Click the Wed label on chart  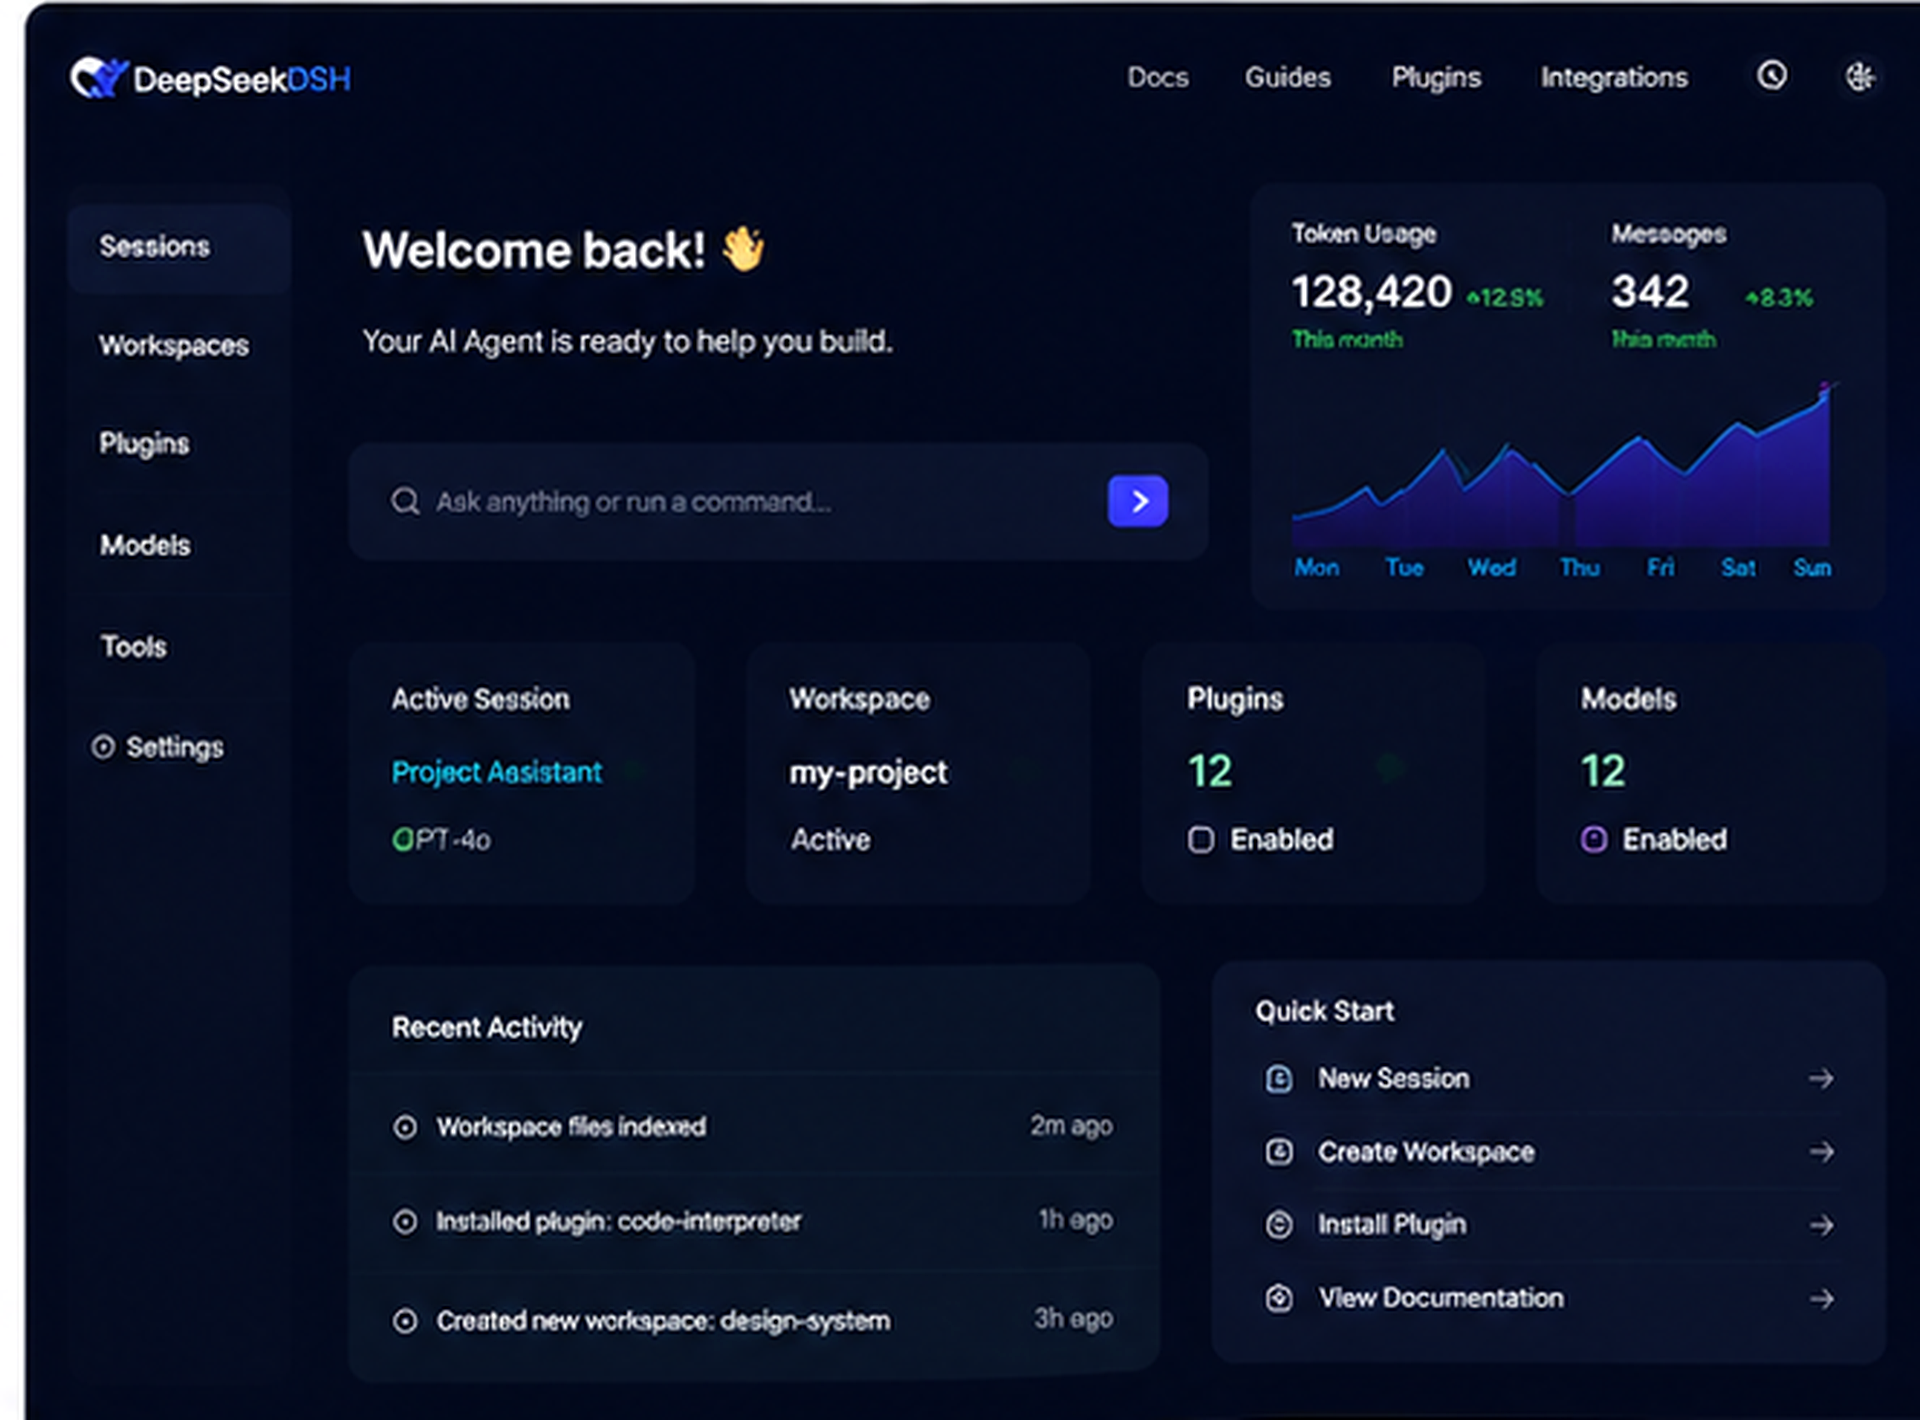tap(1491, 568)
